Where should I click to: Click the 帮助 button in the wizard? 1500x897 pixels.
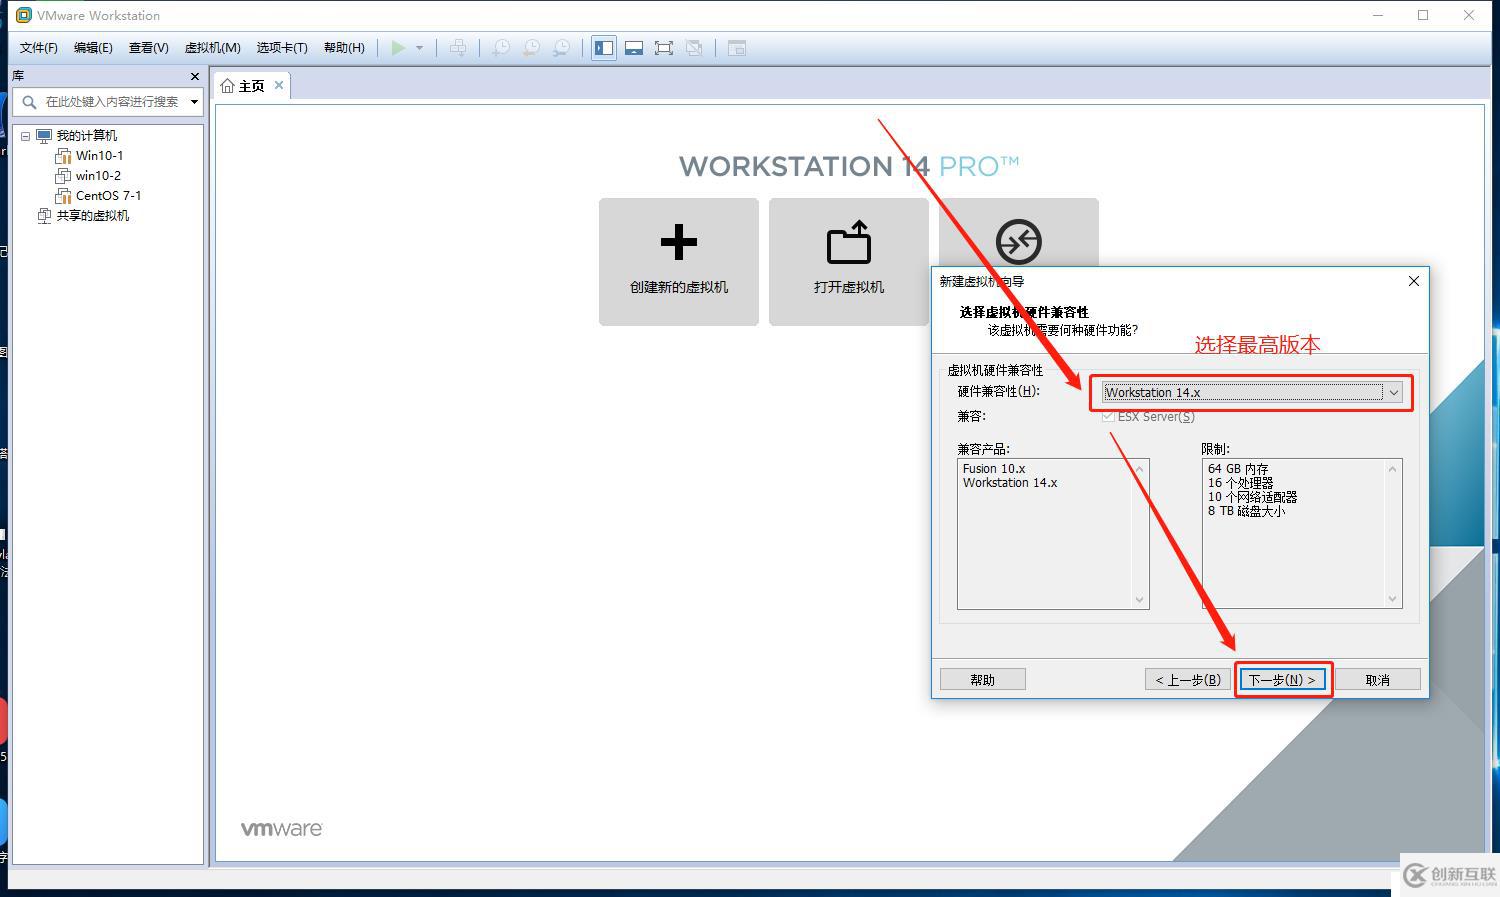983,680
